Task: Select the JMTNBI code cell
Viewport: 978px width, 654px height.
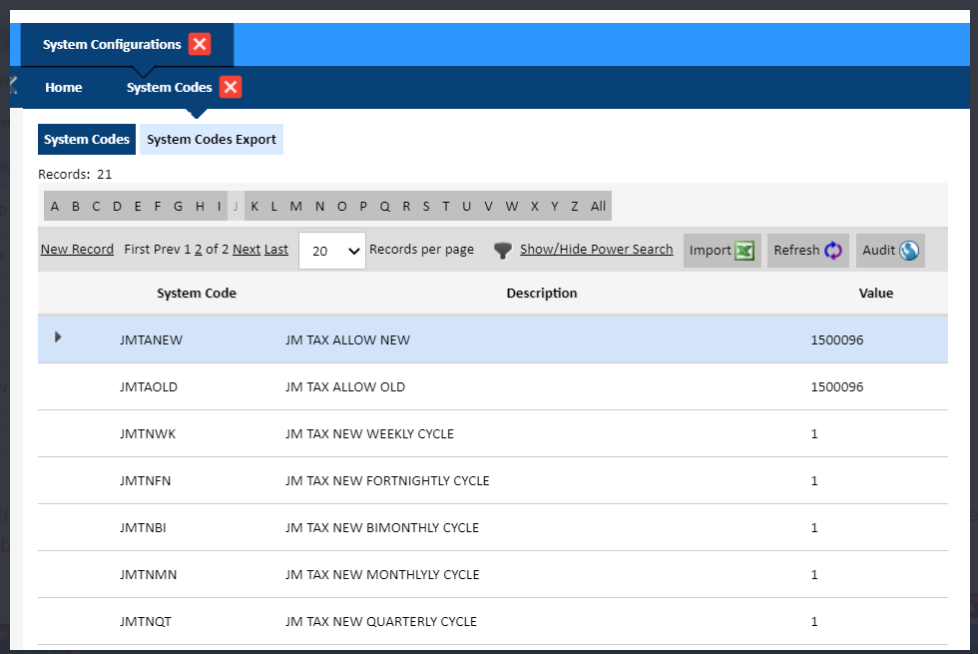Action: [143, 527]
